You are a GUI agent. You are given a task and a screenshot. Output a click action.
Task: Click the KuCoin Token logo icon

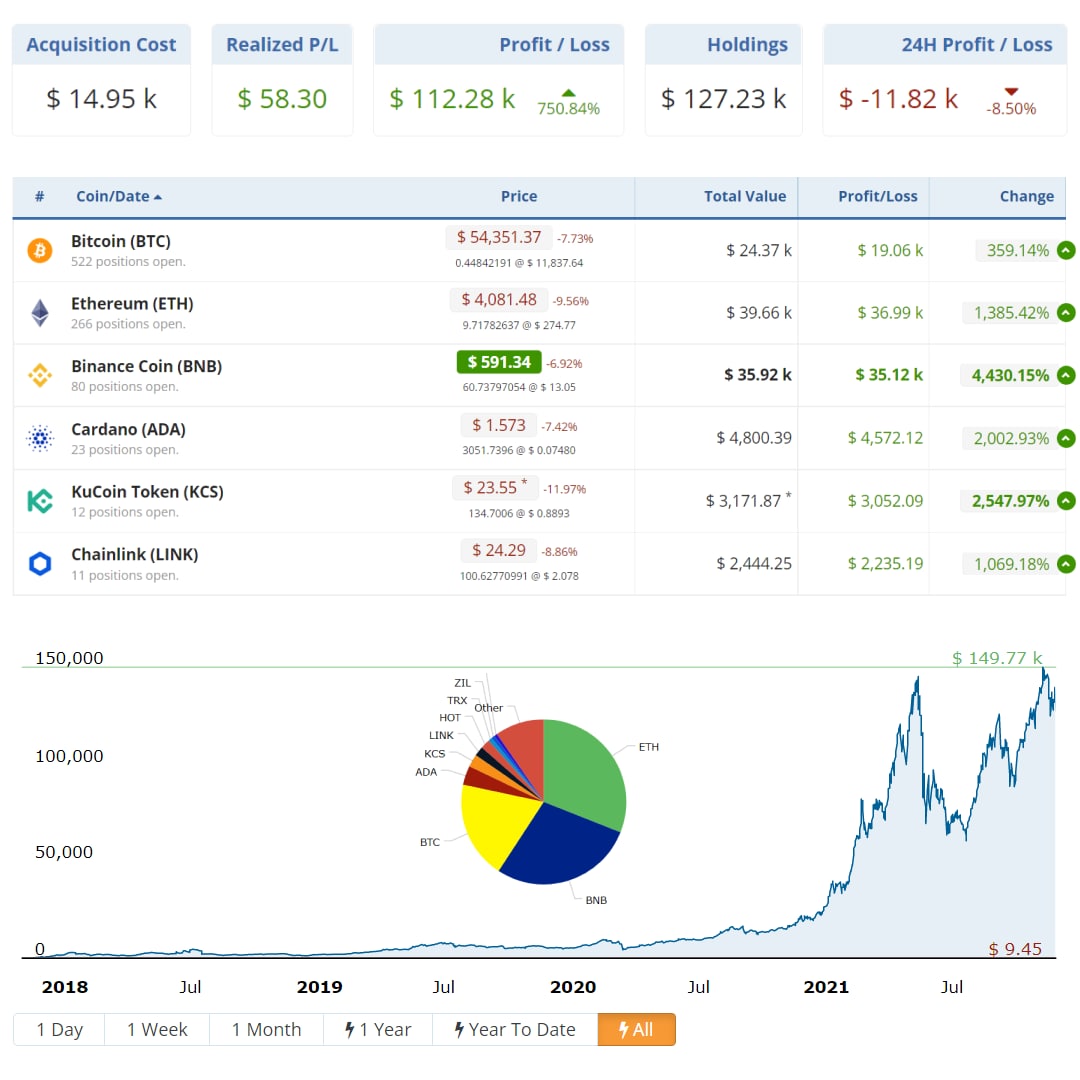pos(39,501)
